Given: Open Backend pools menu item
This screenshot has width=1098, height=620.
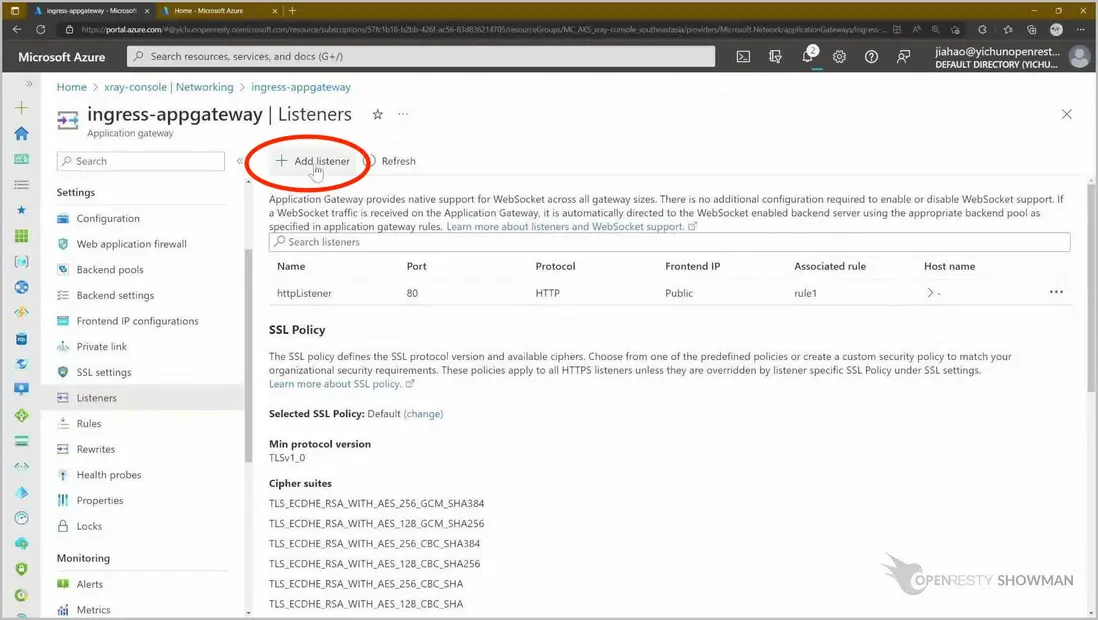Looking at the screenshot, I should [x=110, y=270].
